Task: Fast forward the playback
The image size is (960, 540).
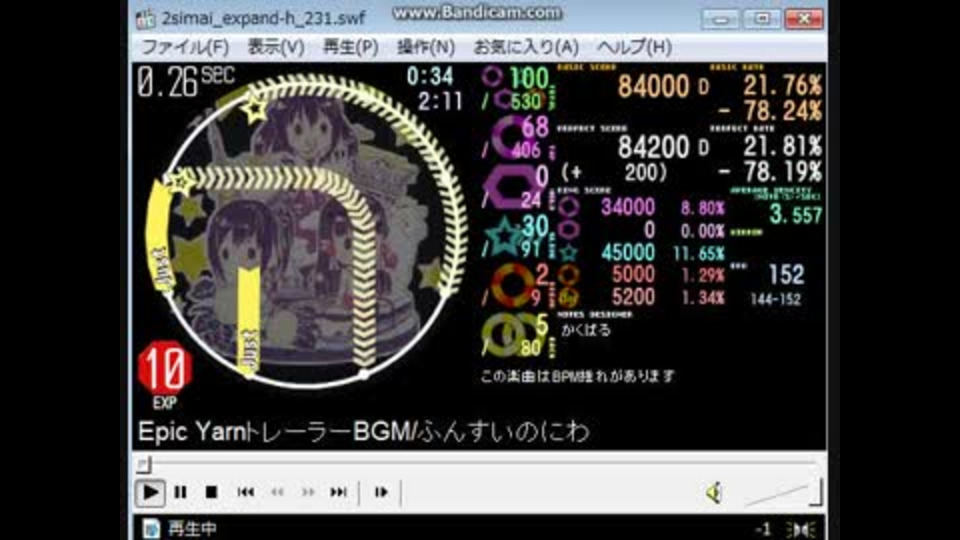Action: [308, 492]
